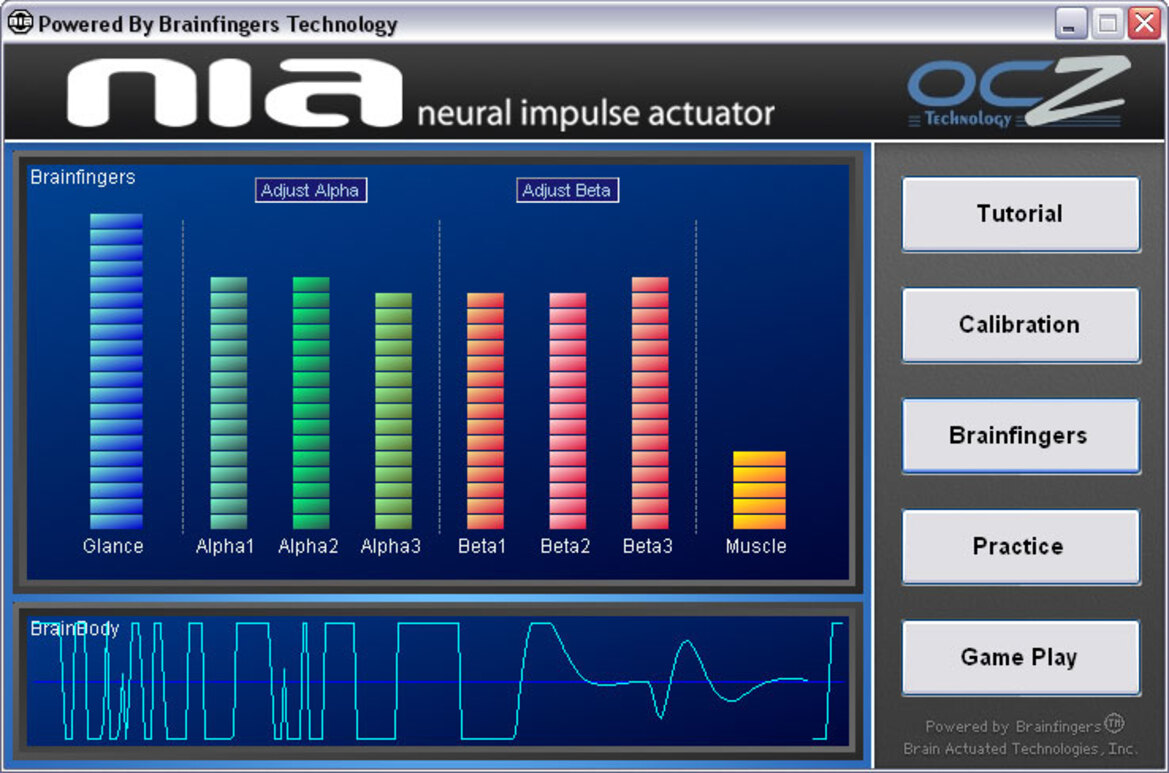
Task: Launch Game Play mode
Action: coord(1020,657)
